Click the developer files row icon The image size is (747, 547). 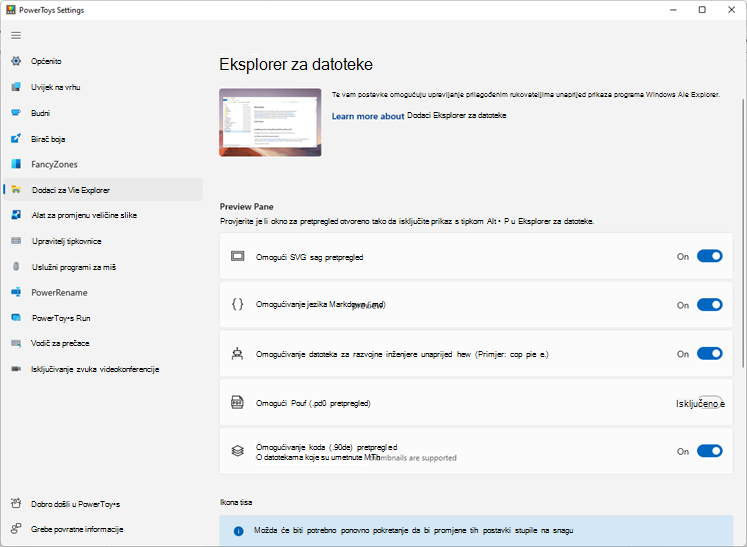pos(237,354)
